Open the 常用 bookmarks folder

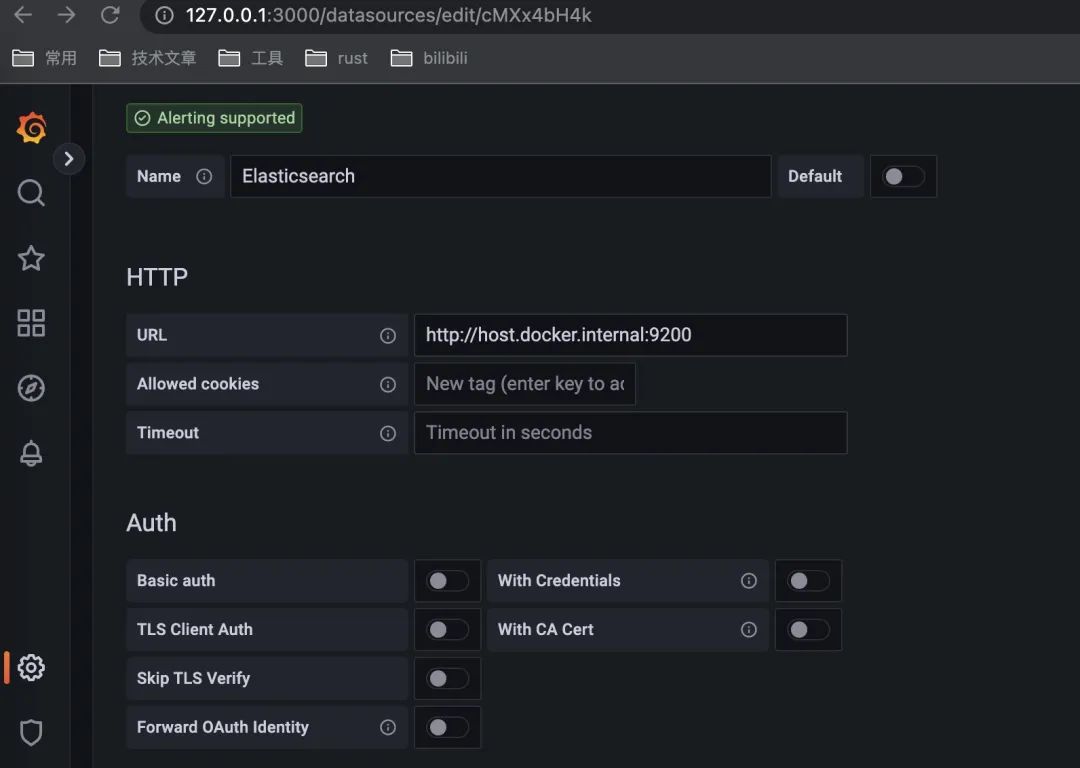coord(45,59)
